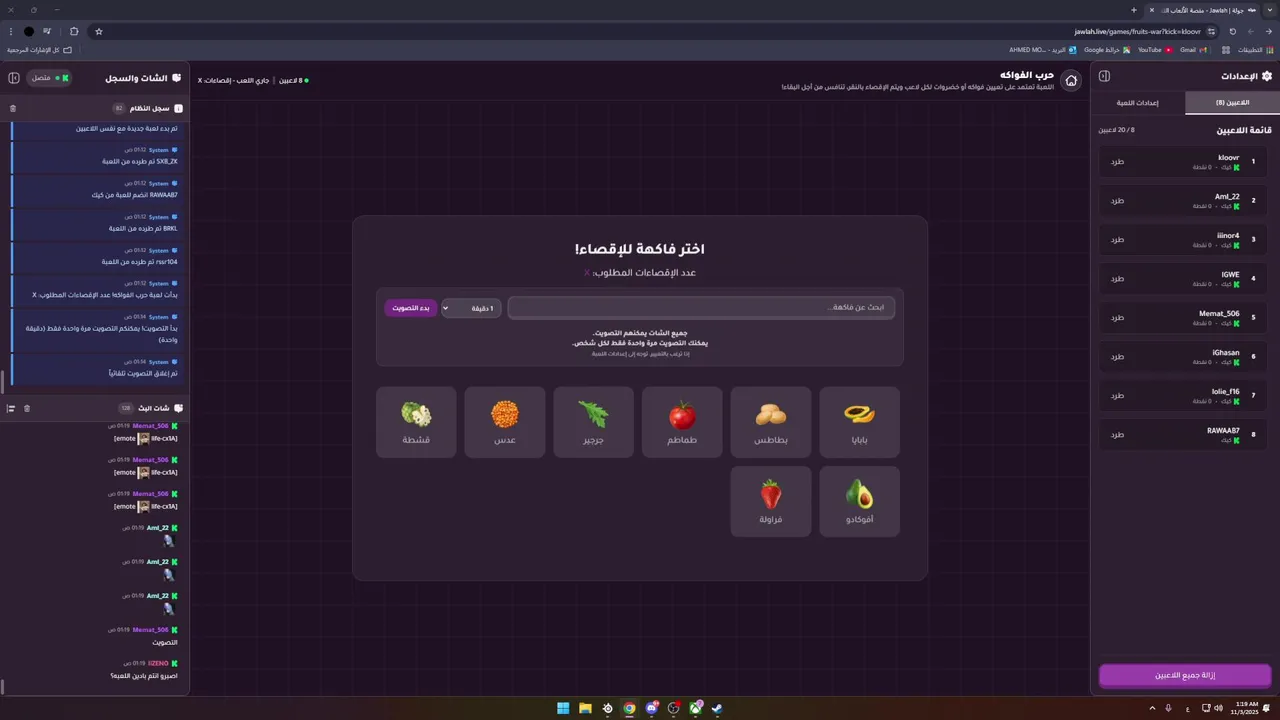This screenshot has height=720, width=1280.
Task: Open the taskbar clock and date
Action: pyautogui.click(x=1246, y=708)
